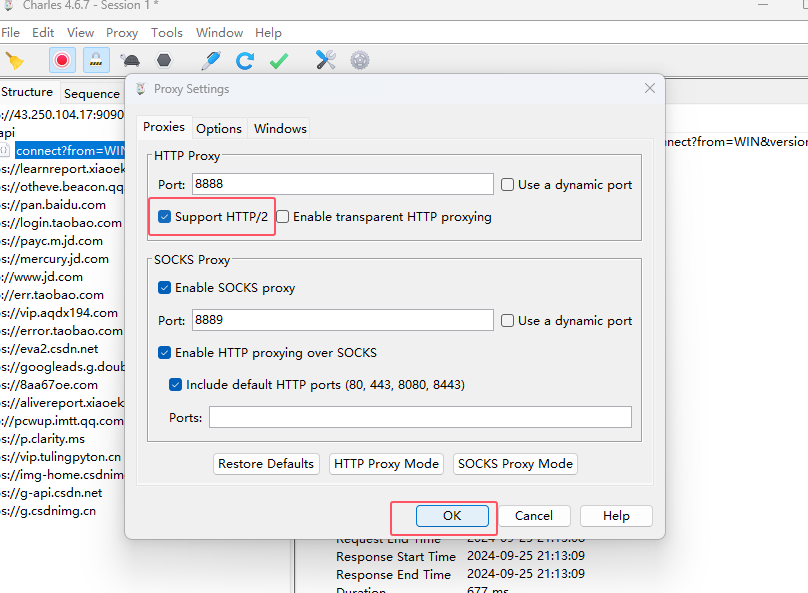Toggle Enable SOCKS proxy checkbox
Screen dimensions: 808x593
pos(164,287)
